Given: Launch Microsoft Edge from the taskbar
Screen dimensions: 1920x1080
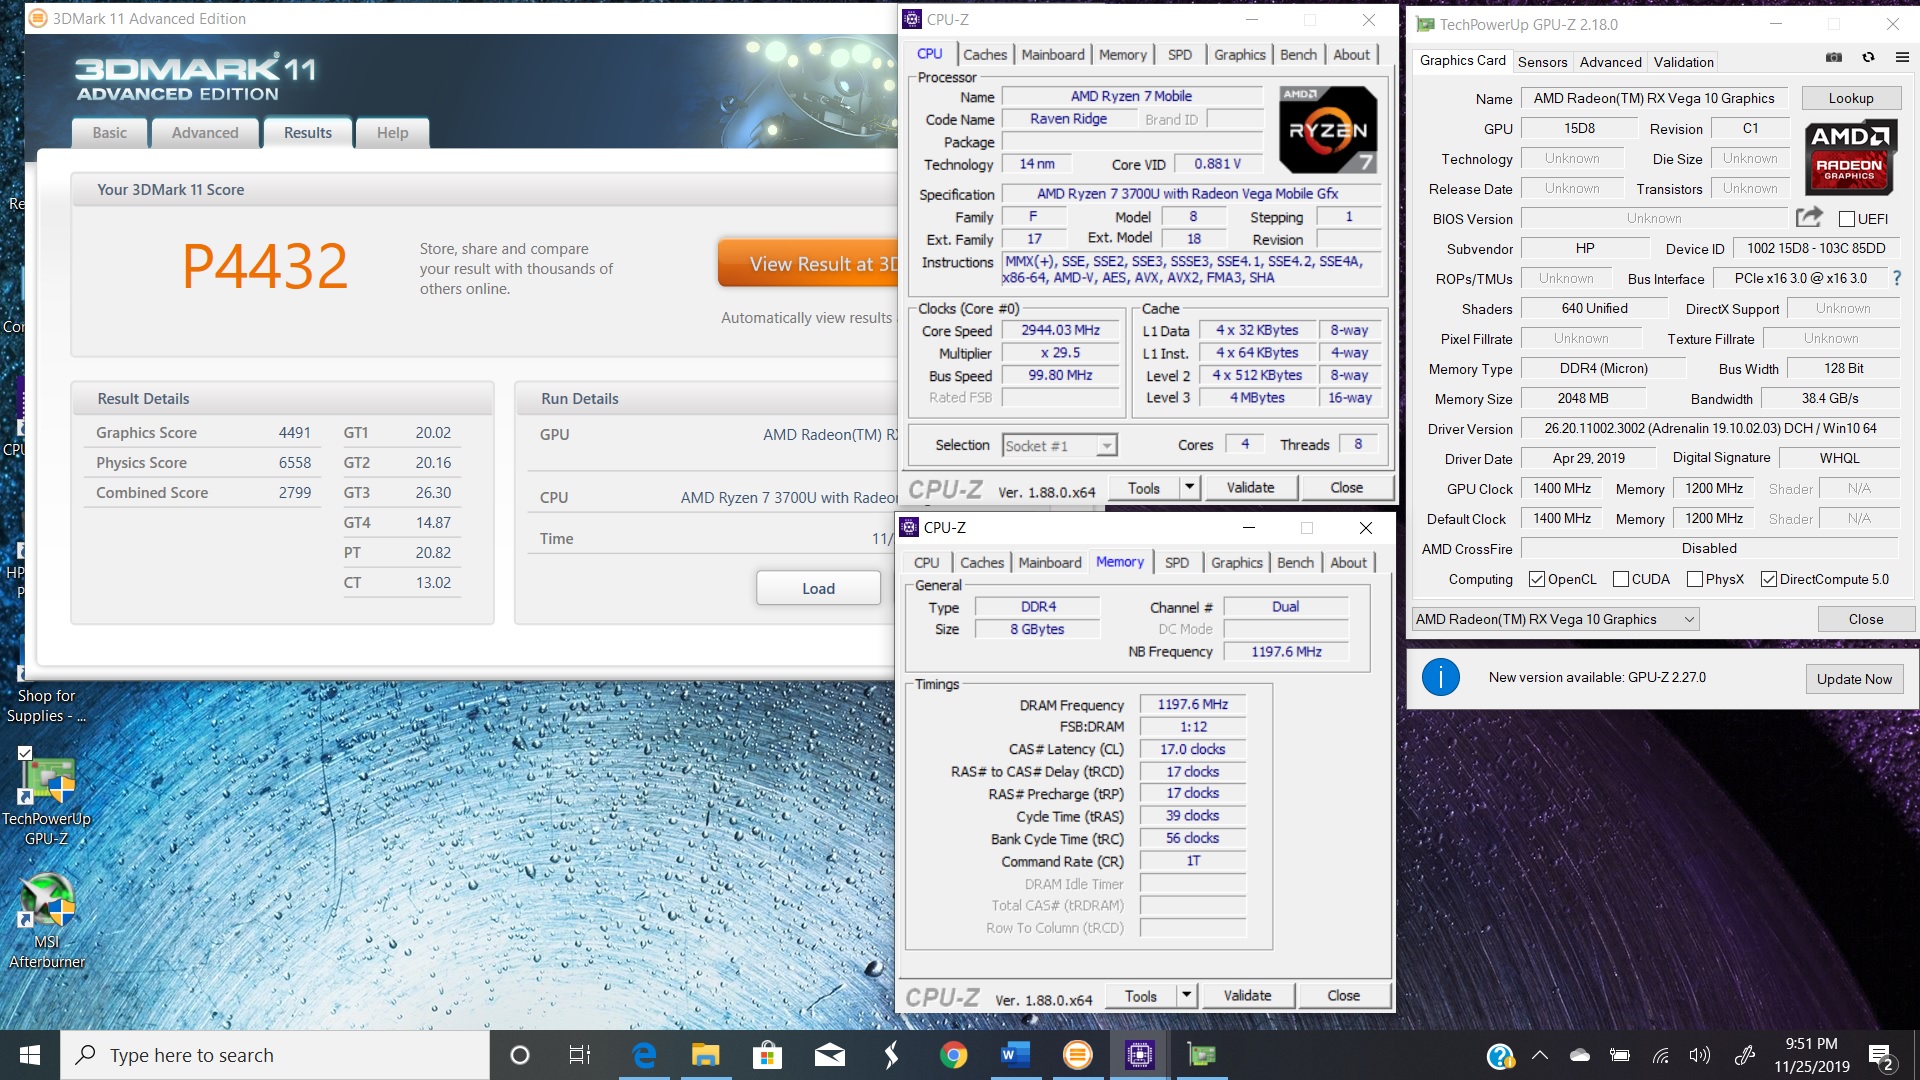Looking at the screenshot, I should pos(644,1055).
